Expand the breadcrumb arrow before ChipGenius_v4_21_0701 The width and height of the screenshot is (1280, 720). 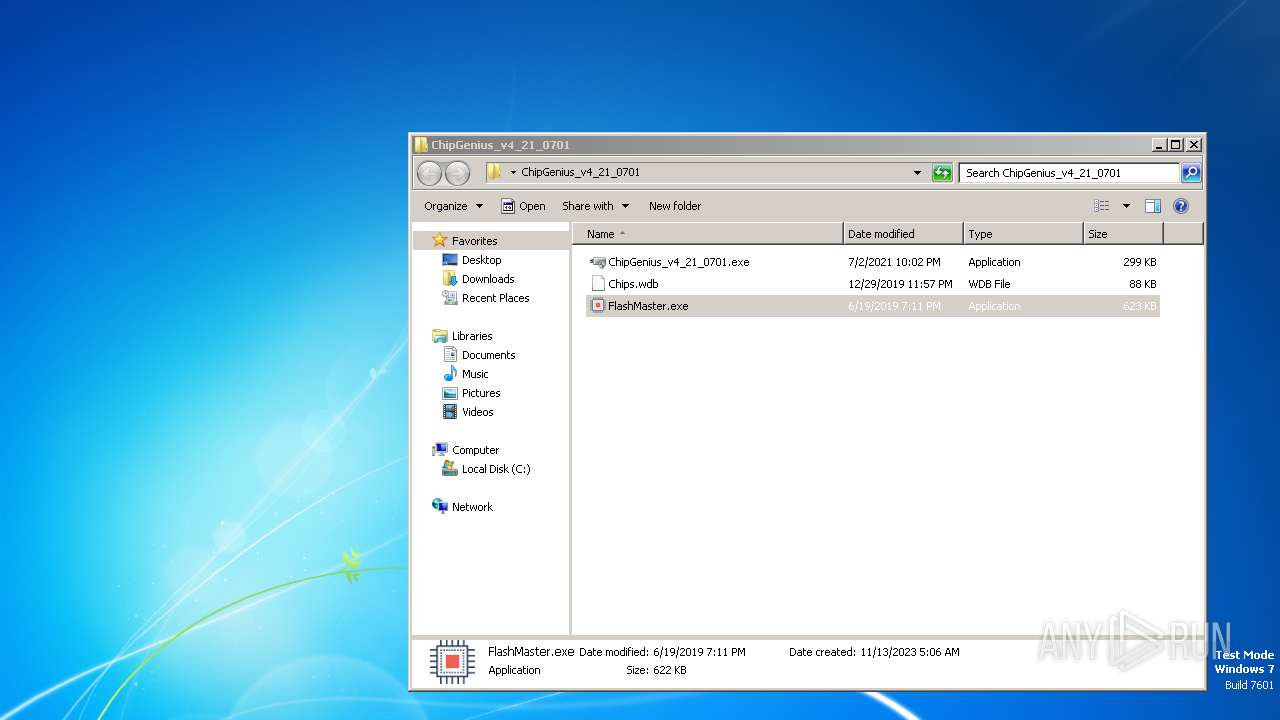pyautogui.click(x=513, y=172)
